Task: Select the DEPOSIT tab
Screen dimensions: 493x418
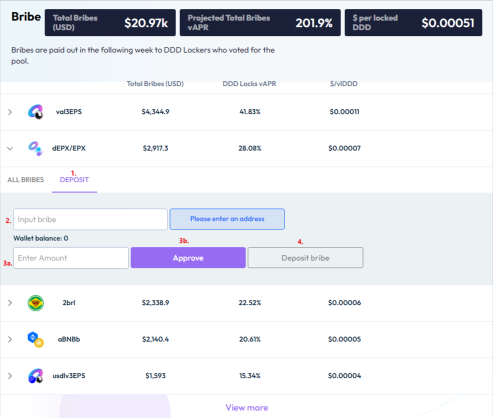Action: click(74, 180)
